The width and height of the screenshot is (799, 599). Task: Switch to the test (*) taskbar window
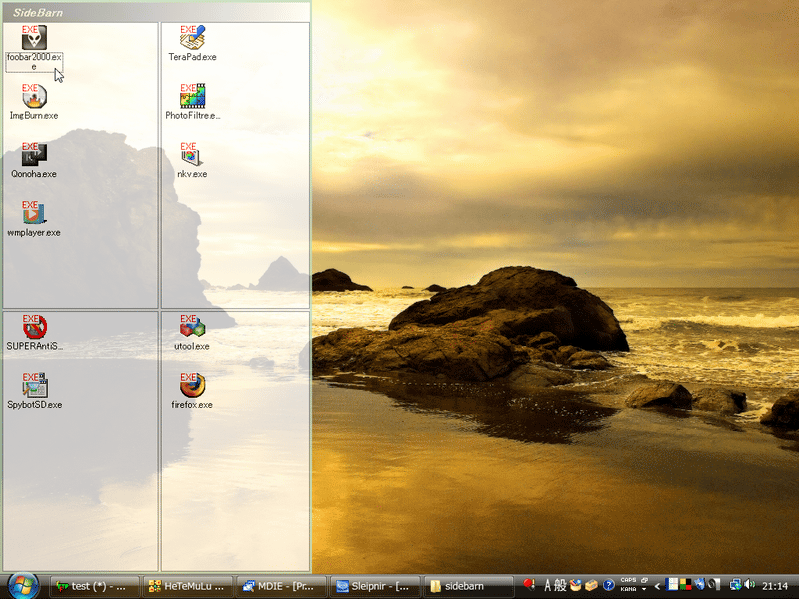[x=94, y=586]
